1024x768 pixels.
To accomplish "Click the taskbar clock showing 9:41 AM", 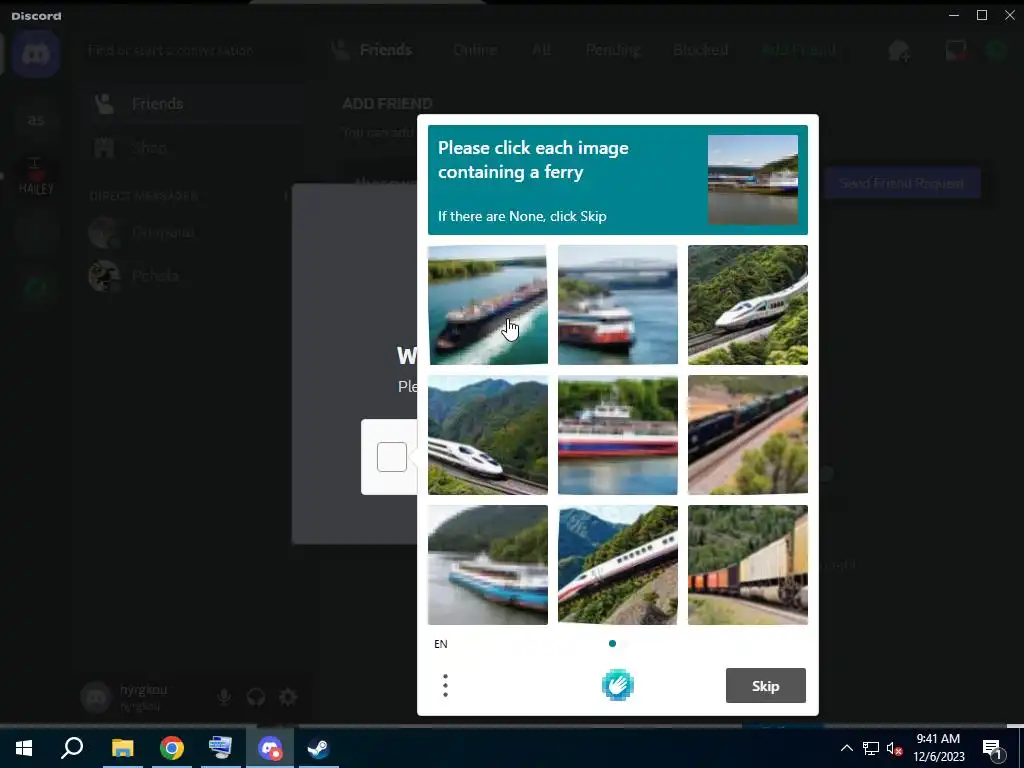I will pos(938,748).
